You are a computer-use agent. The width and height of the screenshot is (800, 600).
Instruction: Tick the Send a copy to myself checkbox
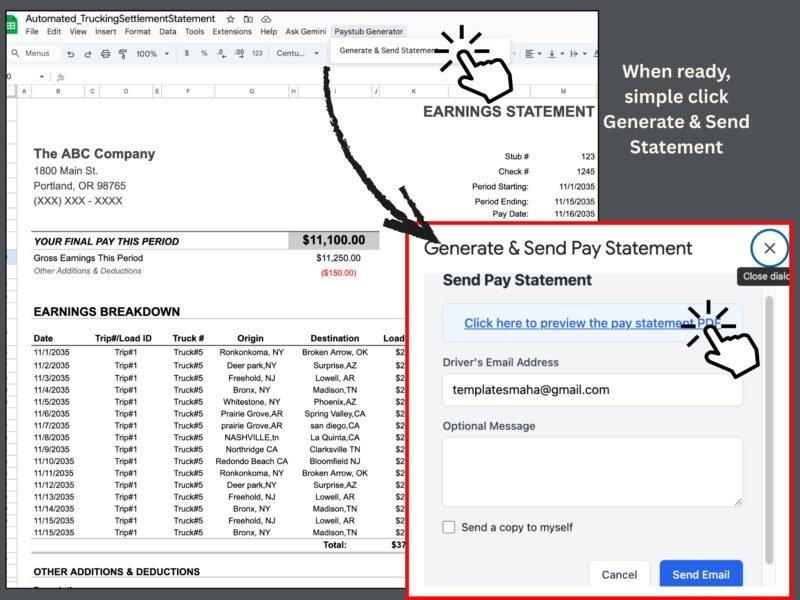(448, 527)
